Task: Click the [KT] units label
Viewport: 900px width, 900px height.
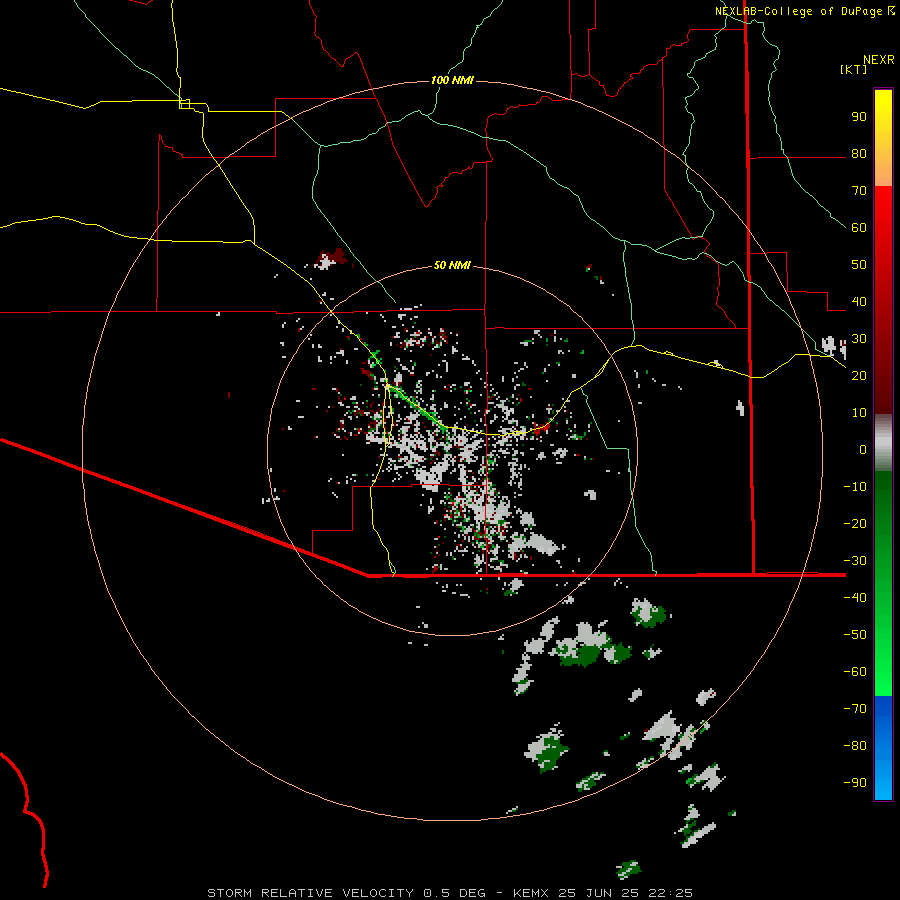Action: coord(853,69)
